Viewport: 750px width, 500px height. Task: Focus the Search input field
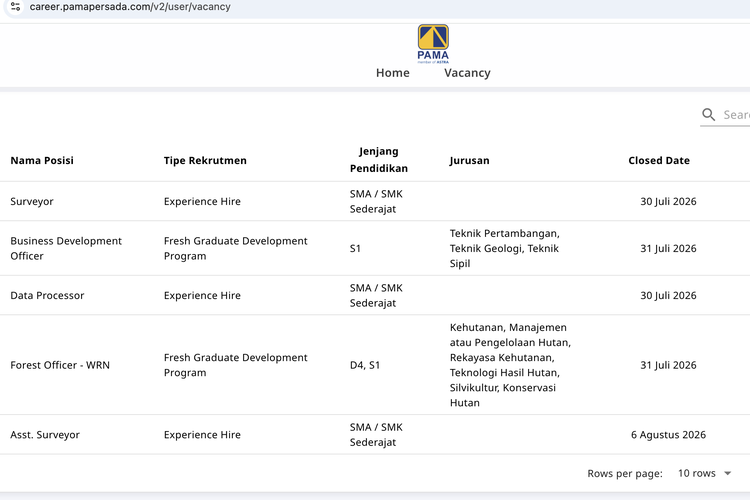point(736,115)
